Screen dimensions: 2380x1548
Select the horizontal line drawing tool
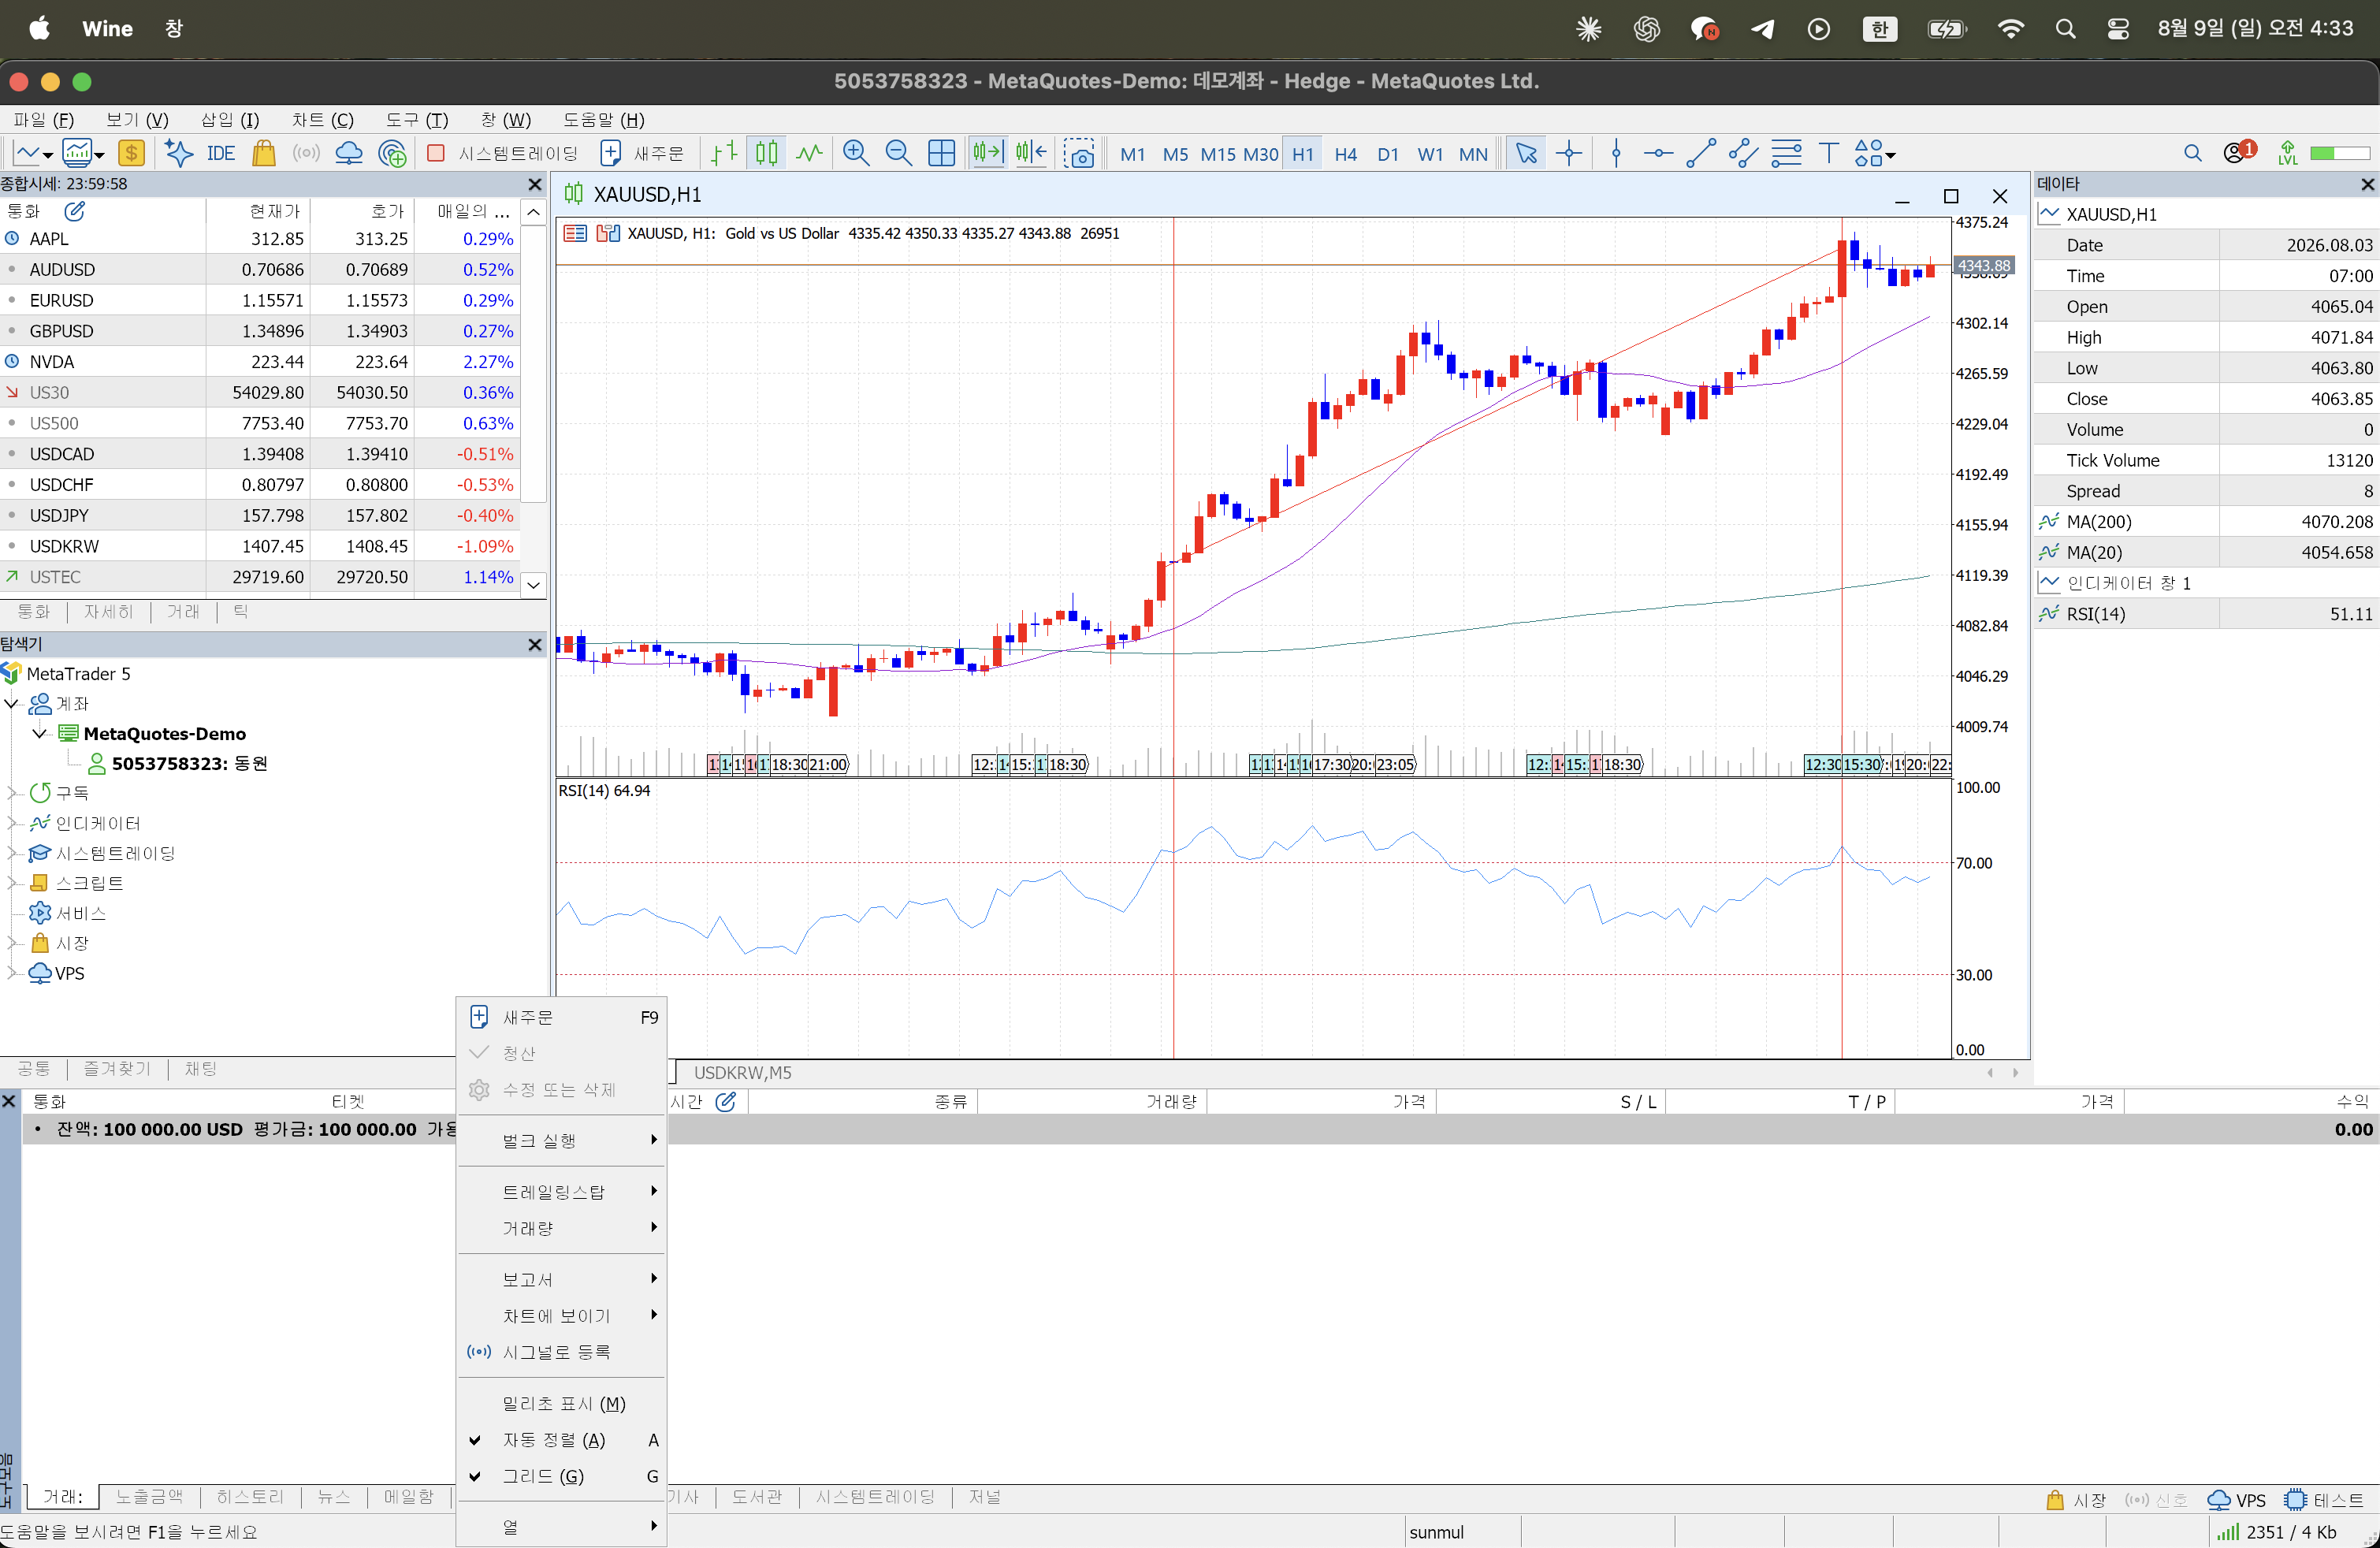coord(1658,153)
